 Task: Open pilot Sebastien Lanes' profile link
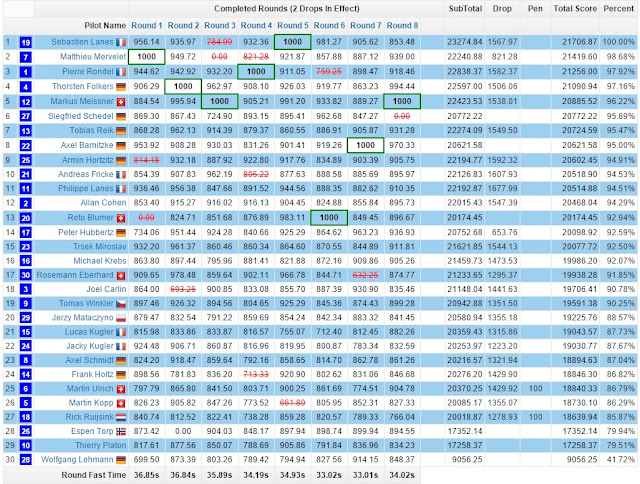[x=82, y=42]
